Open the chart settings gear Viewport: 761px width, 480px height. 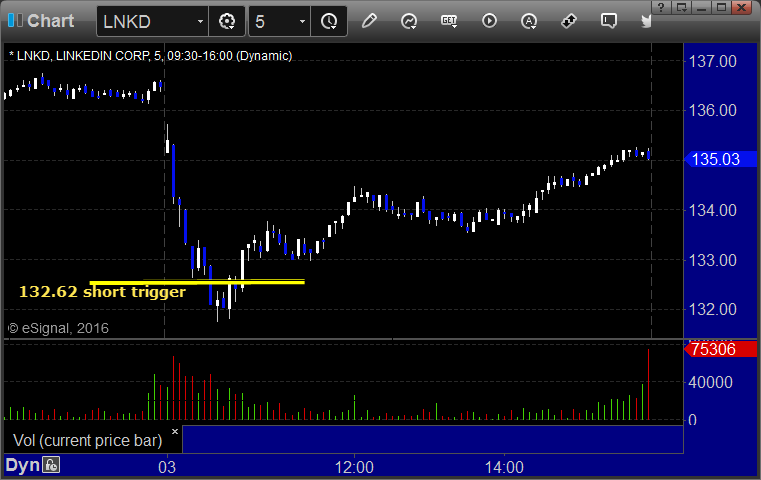coord(227,21)
